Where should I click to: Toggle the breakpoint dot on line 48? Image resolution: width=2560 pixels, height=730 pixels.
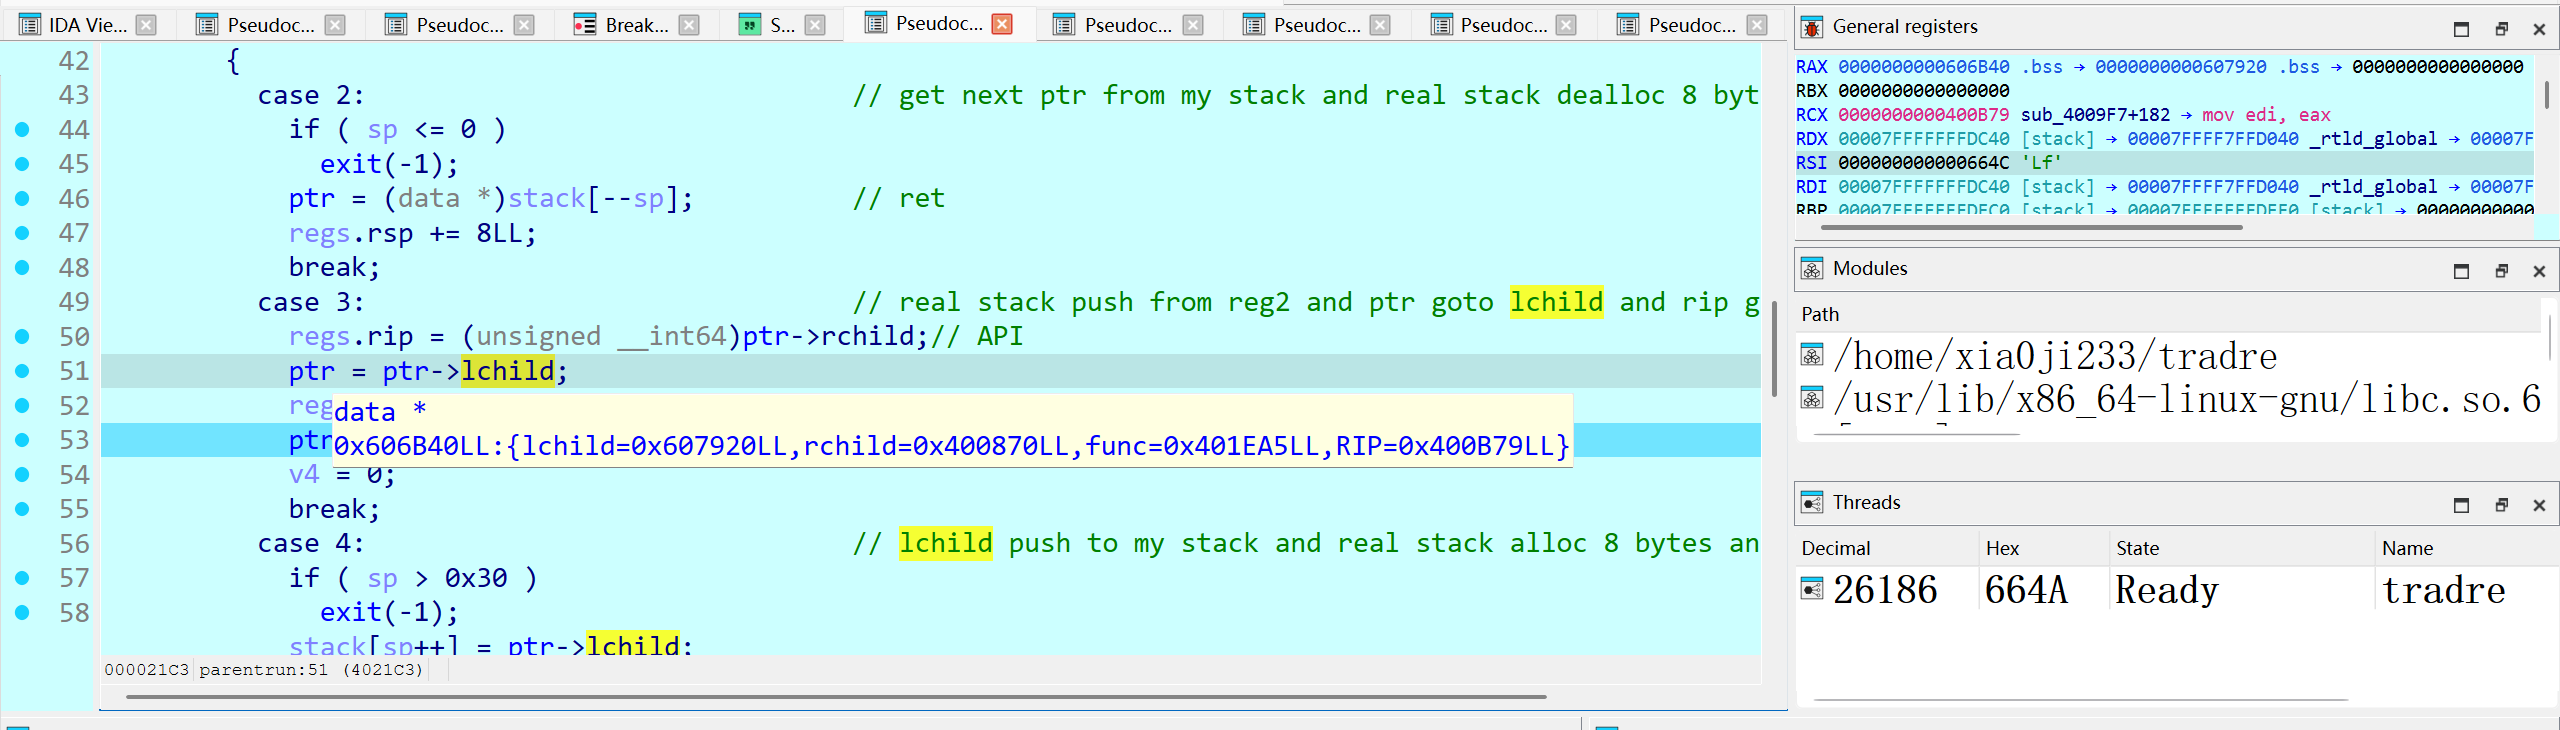coord(22,267)
